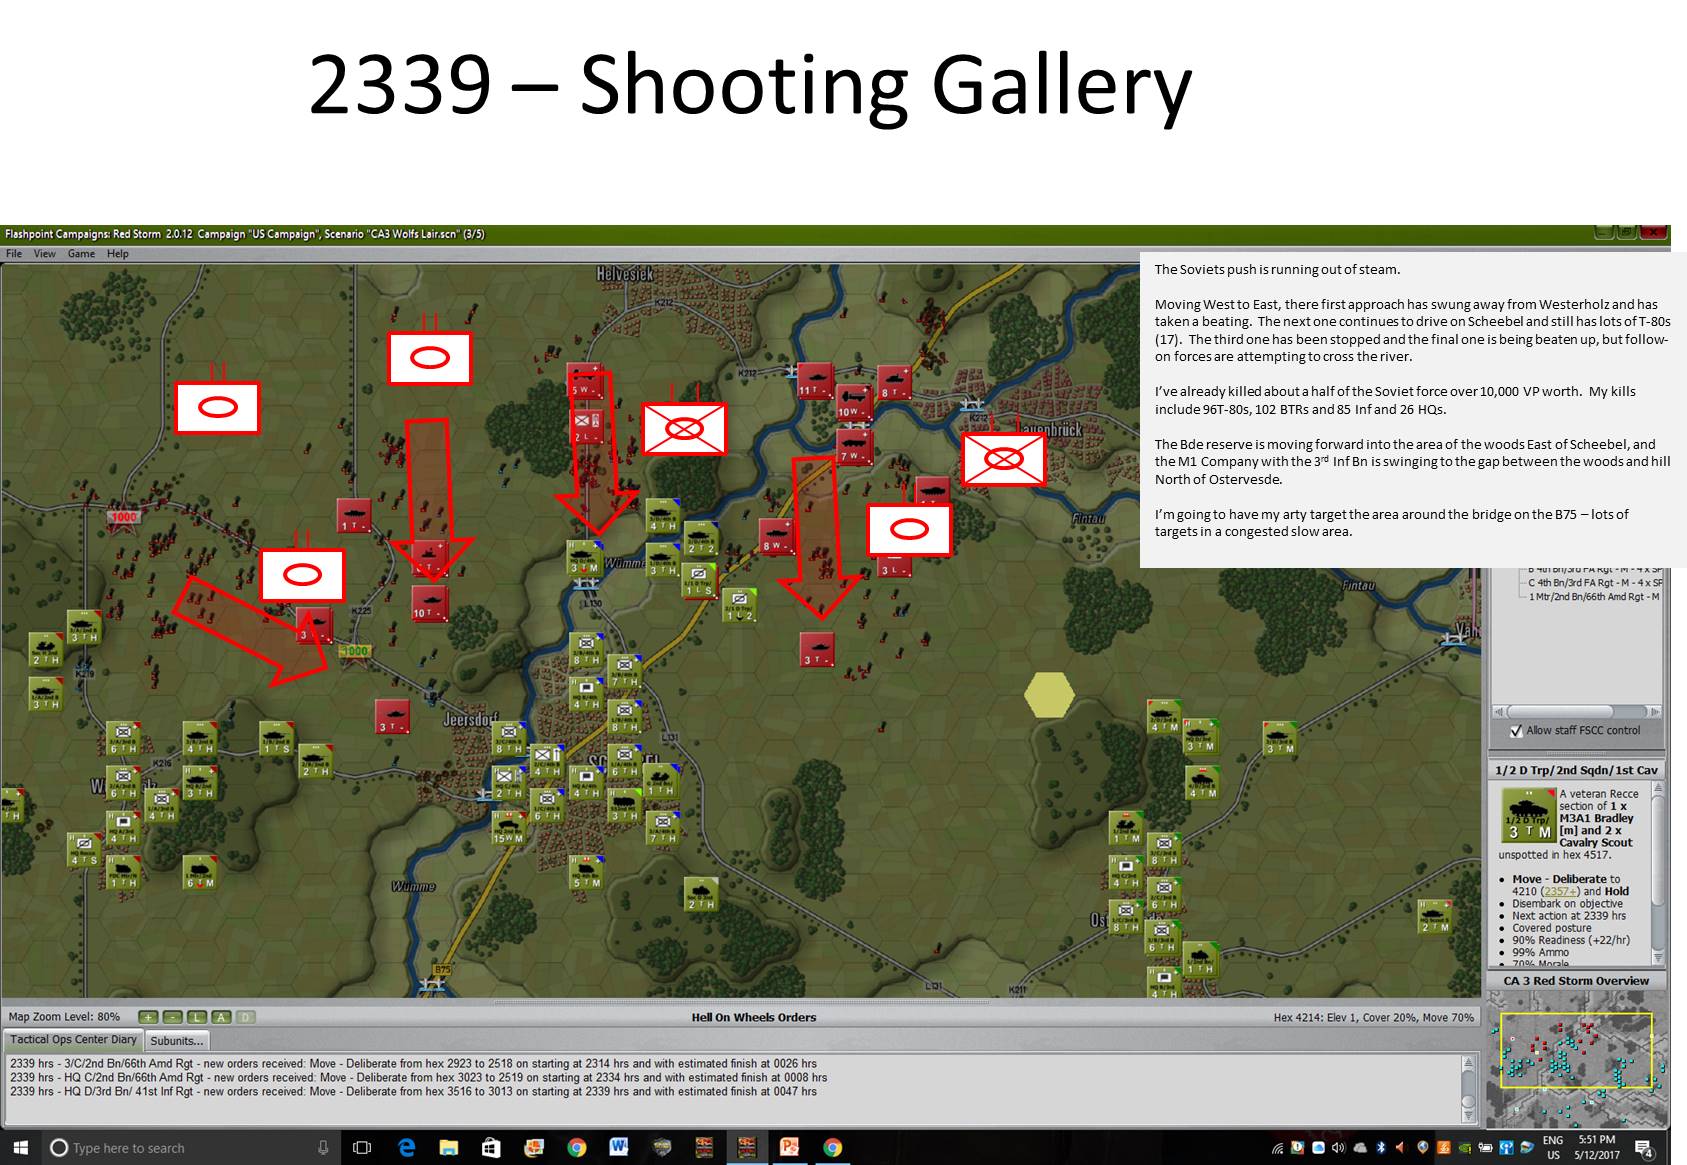
Task: Select the Soviet unit counter labeled 8 W
Action: coord(777,536)
